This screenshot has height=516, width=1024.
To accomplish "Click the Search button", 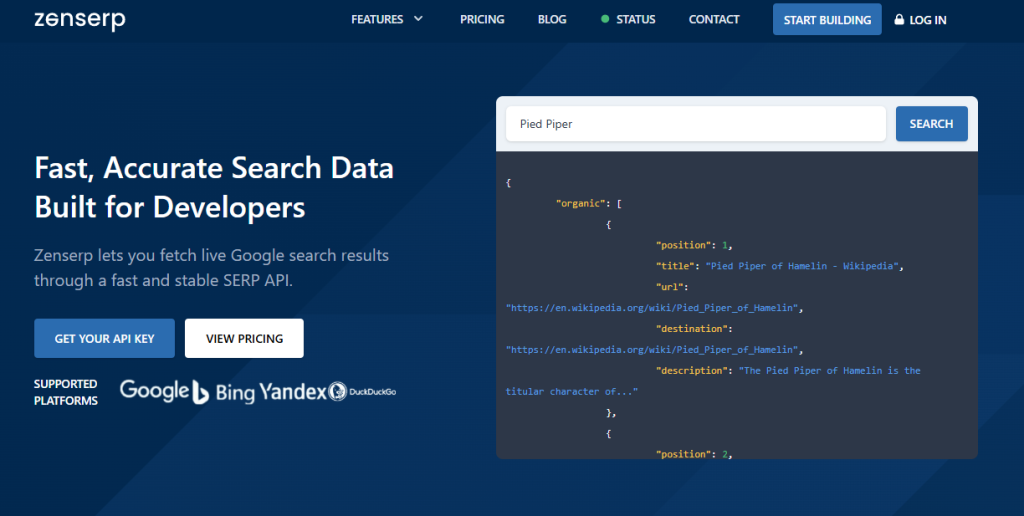I will (x=931, y=123).
